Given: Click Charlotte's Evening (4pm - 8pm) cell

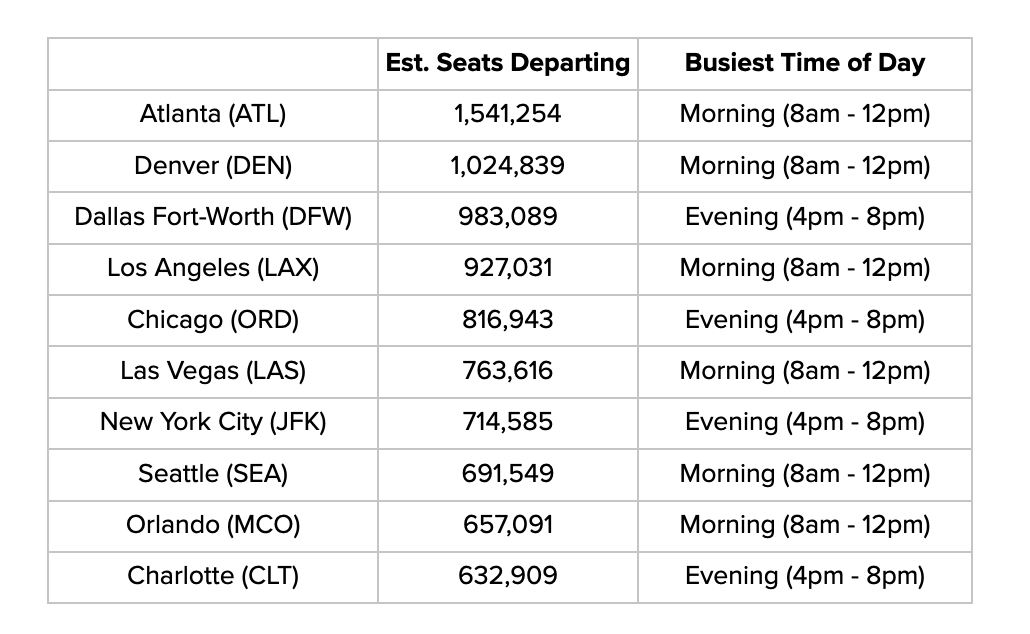Looking at the screenshot, I should [x=804, y=576].
